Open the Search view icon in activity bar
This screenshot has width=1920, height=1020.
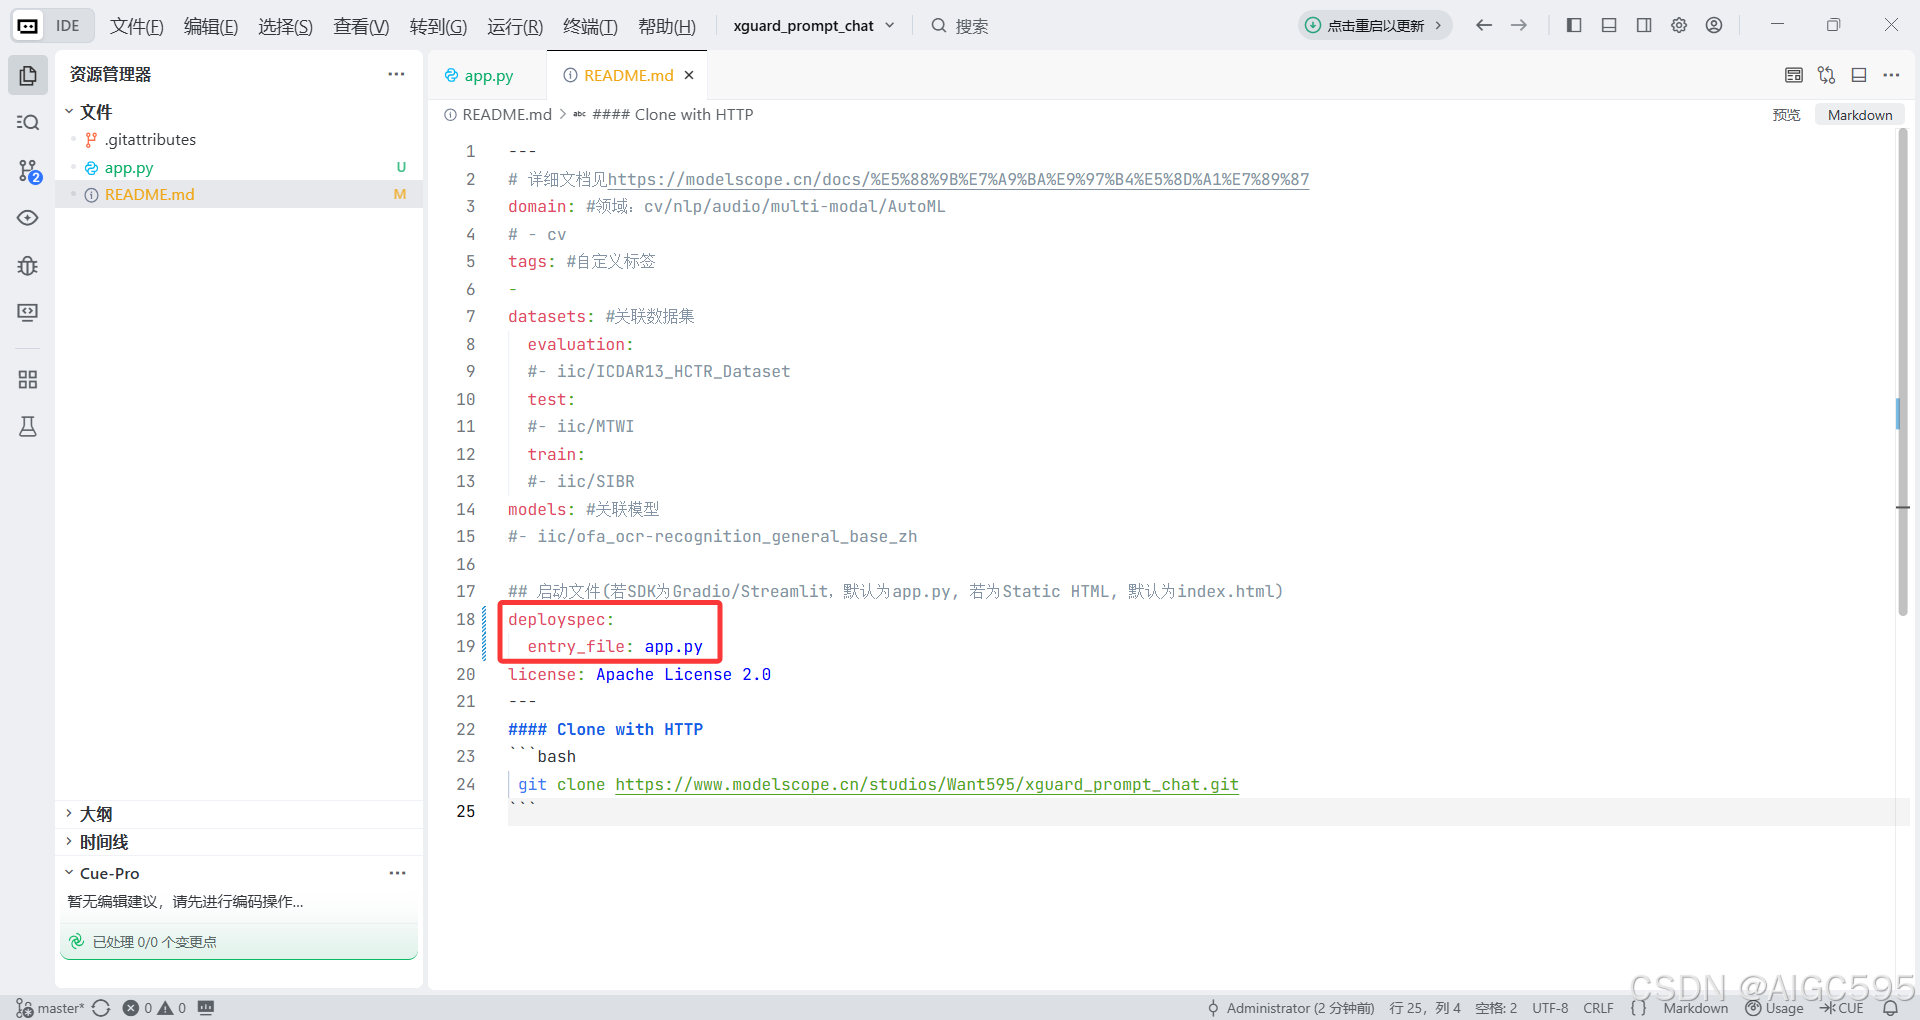click(x=28, y=122)
